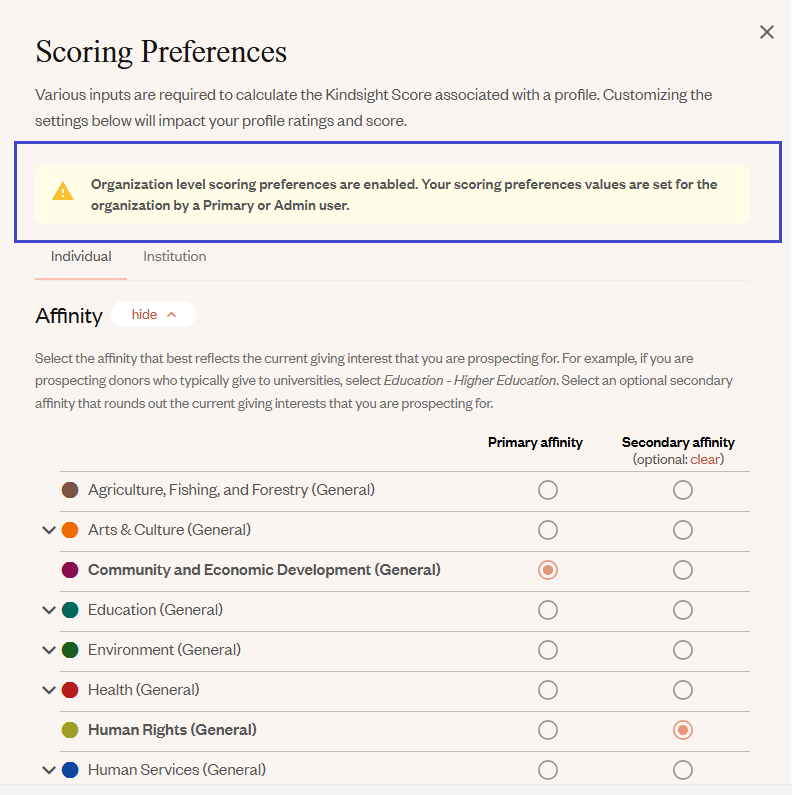Image resolution: width=792 pixels, height=795 pixels.
Task: Hide the Affinity section
Action: click(x=153, y=314)
